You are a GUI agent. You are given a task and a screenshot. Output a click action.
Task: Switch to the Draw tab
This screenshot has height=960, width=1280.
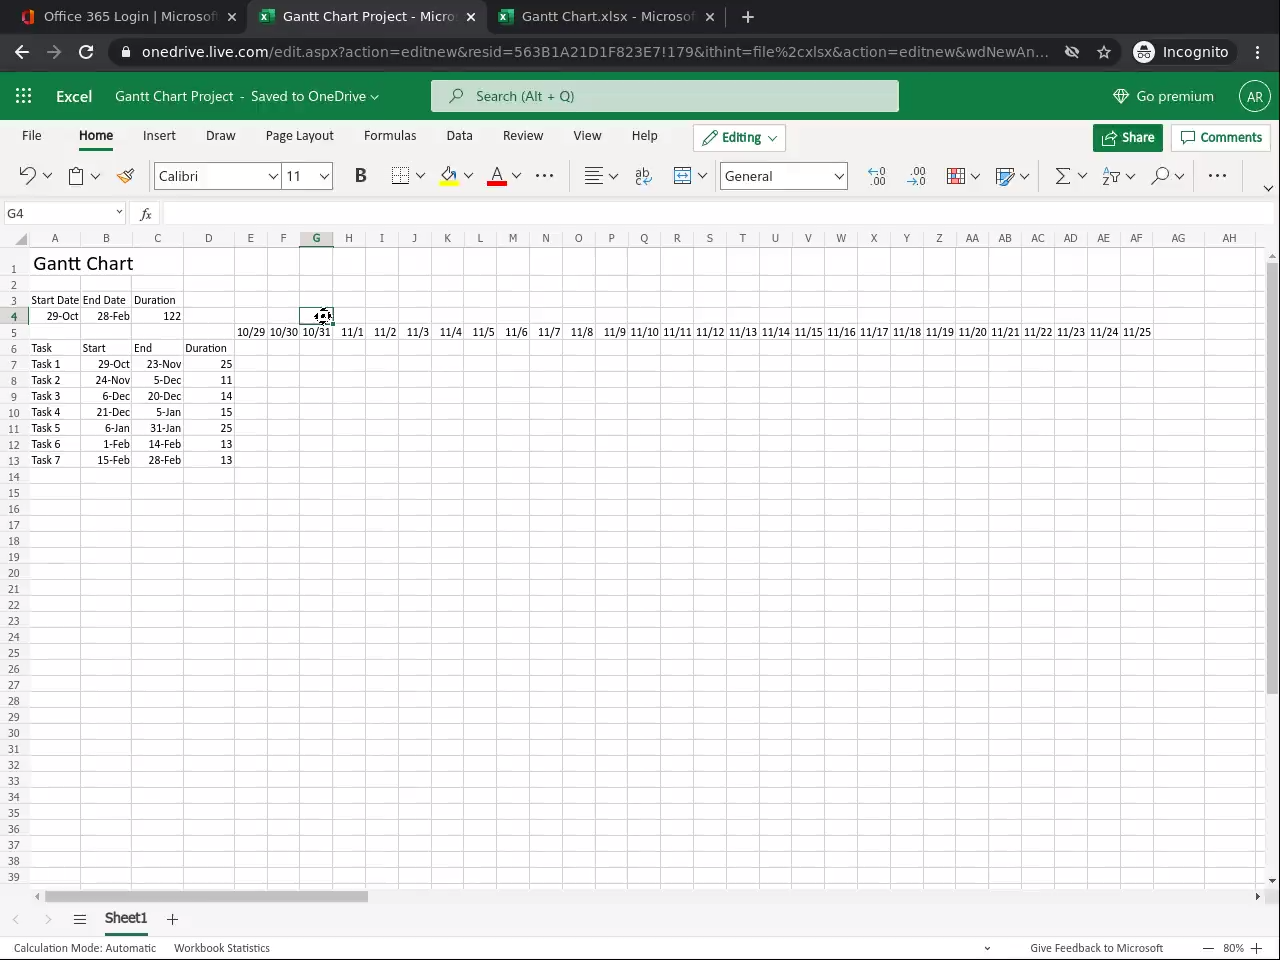point(221,136)
